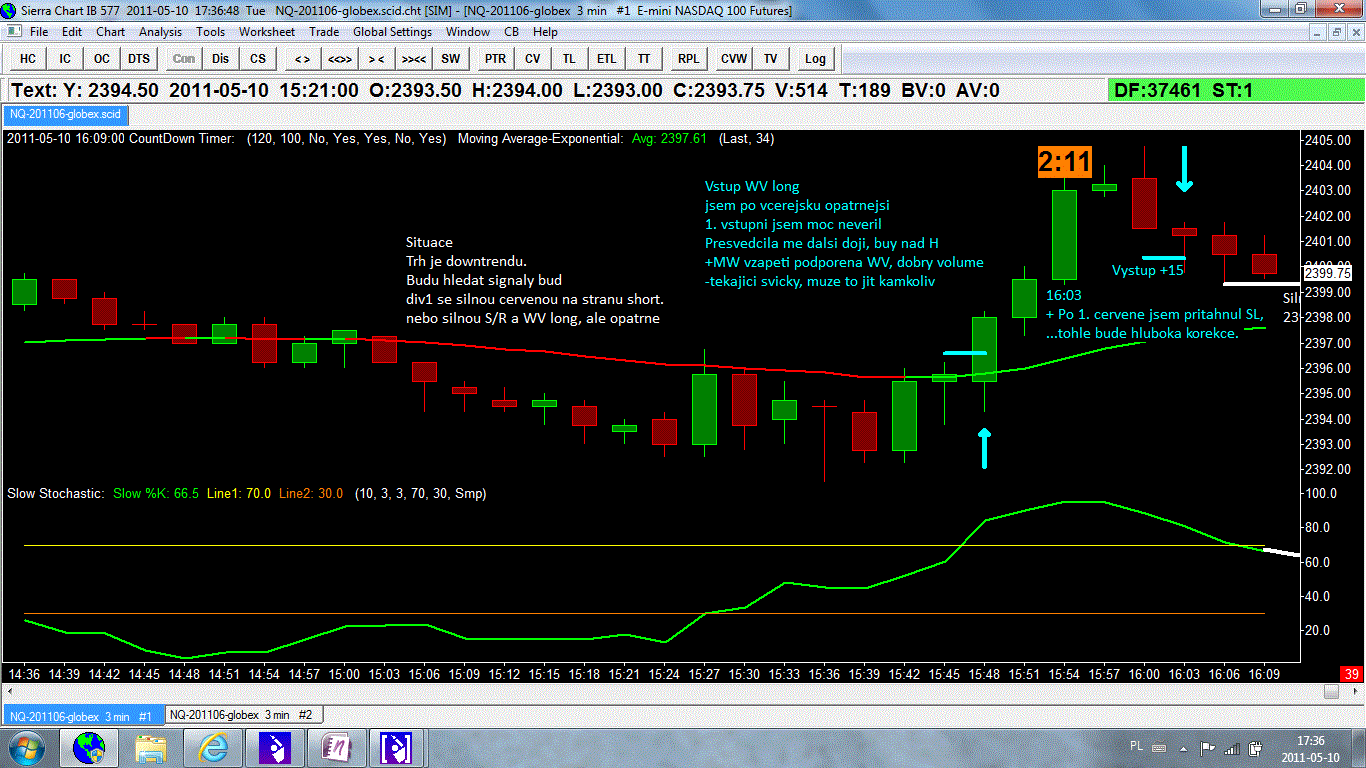Click the TT toolbar button

coord(644,58)
